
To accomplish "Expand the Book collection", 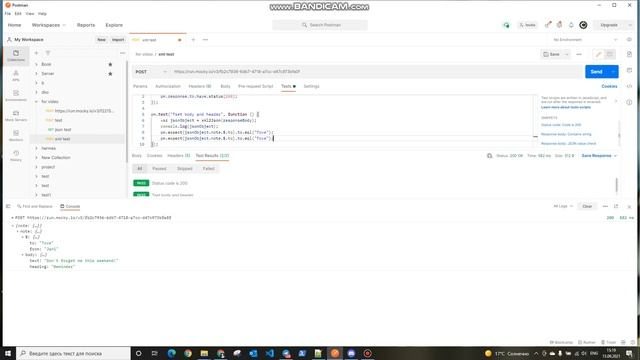I will click(36, 64).
